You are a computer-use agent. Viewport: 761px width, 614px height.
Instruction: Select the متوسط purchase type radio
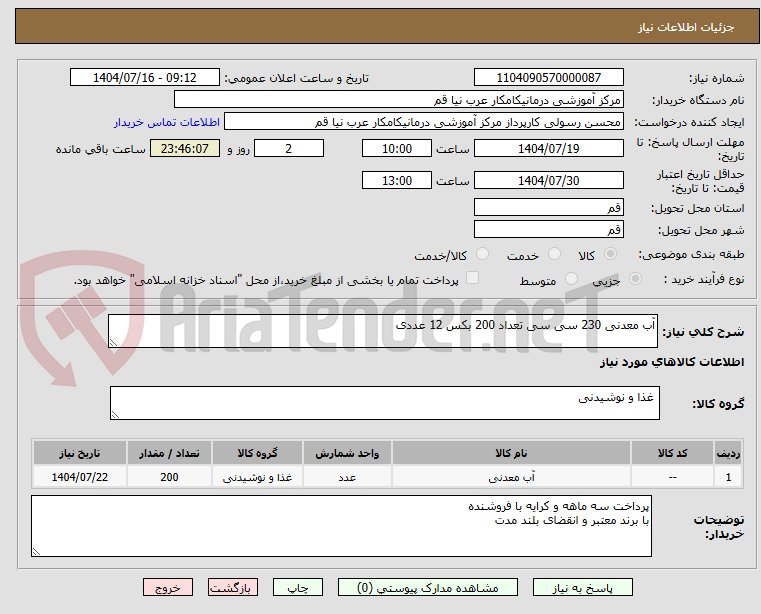tap(572, 279)
